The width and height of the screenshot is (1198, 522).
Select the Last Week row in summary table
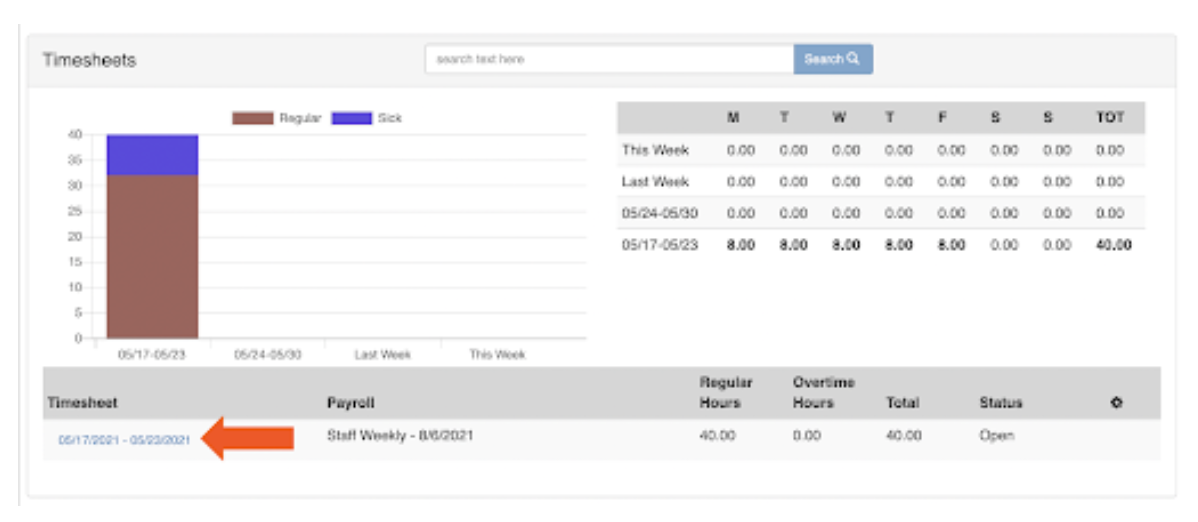click(x=655, y=182)
